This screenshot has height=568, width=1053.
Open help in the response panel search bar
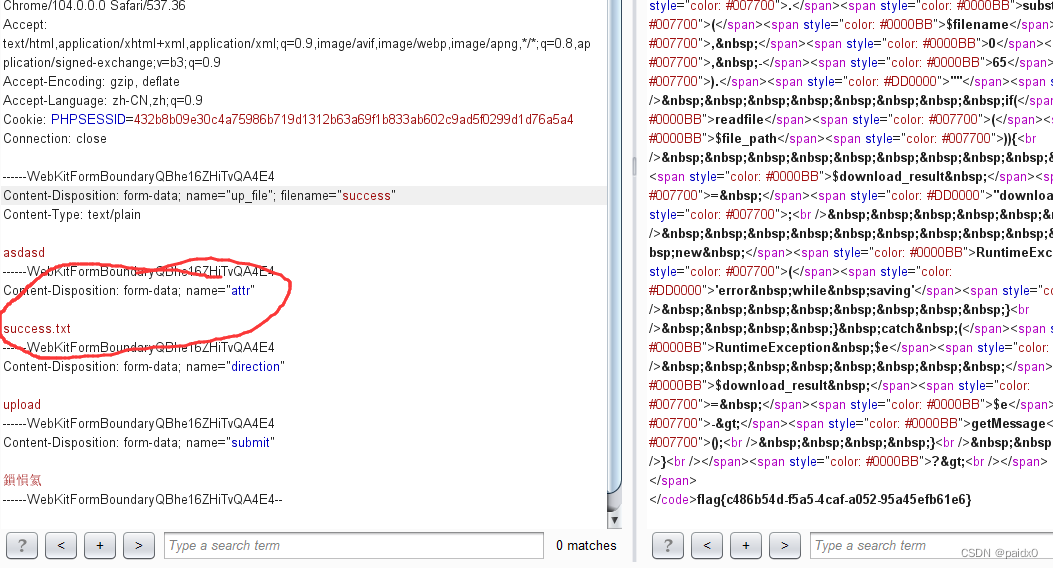(668, 545)
